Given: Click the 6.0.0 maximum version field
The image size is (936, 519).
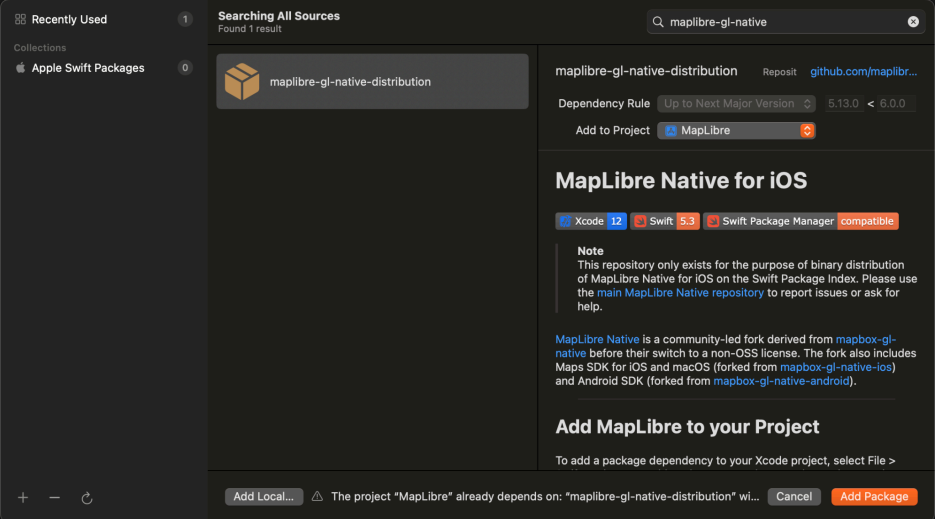Looking at the screenshot, I should [896, 103].
